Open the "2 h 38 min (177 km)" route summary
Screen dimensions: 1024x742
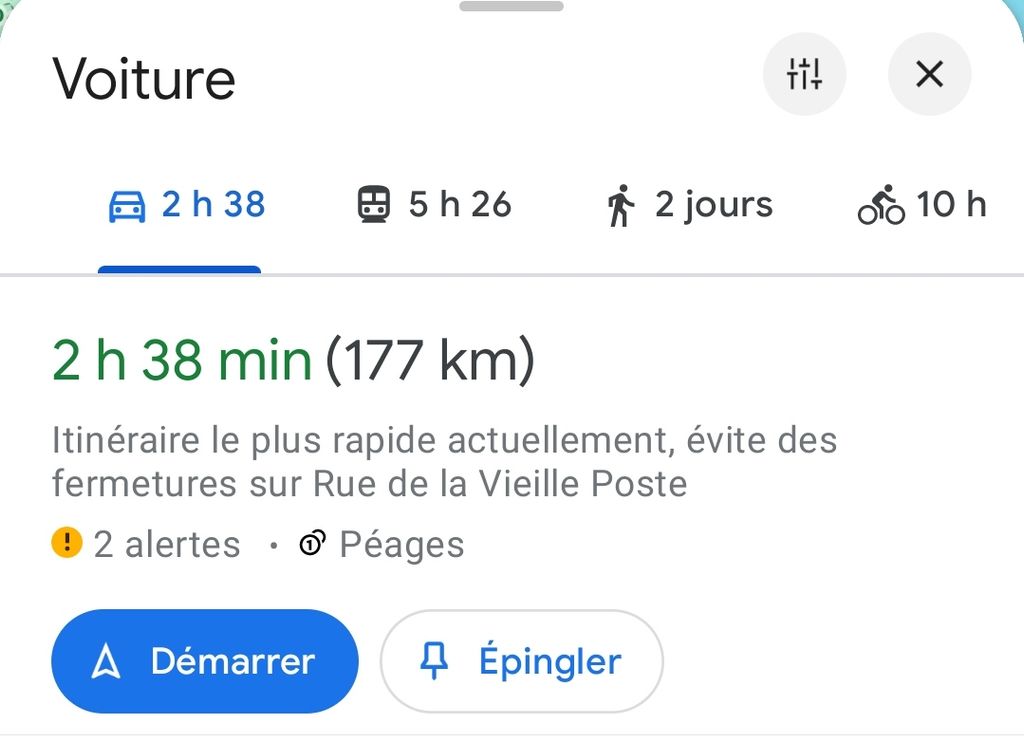(x=293, y=361)
